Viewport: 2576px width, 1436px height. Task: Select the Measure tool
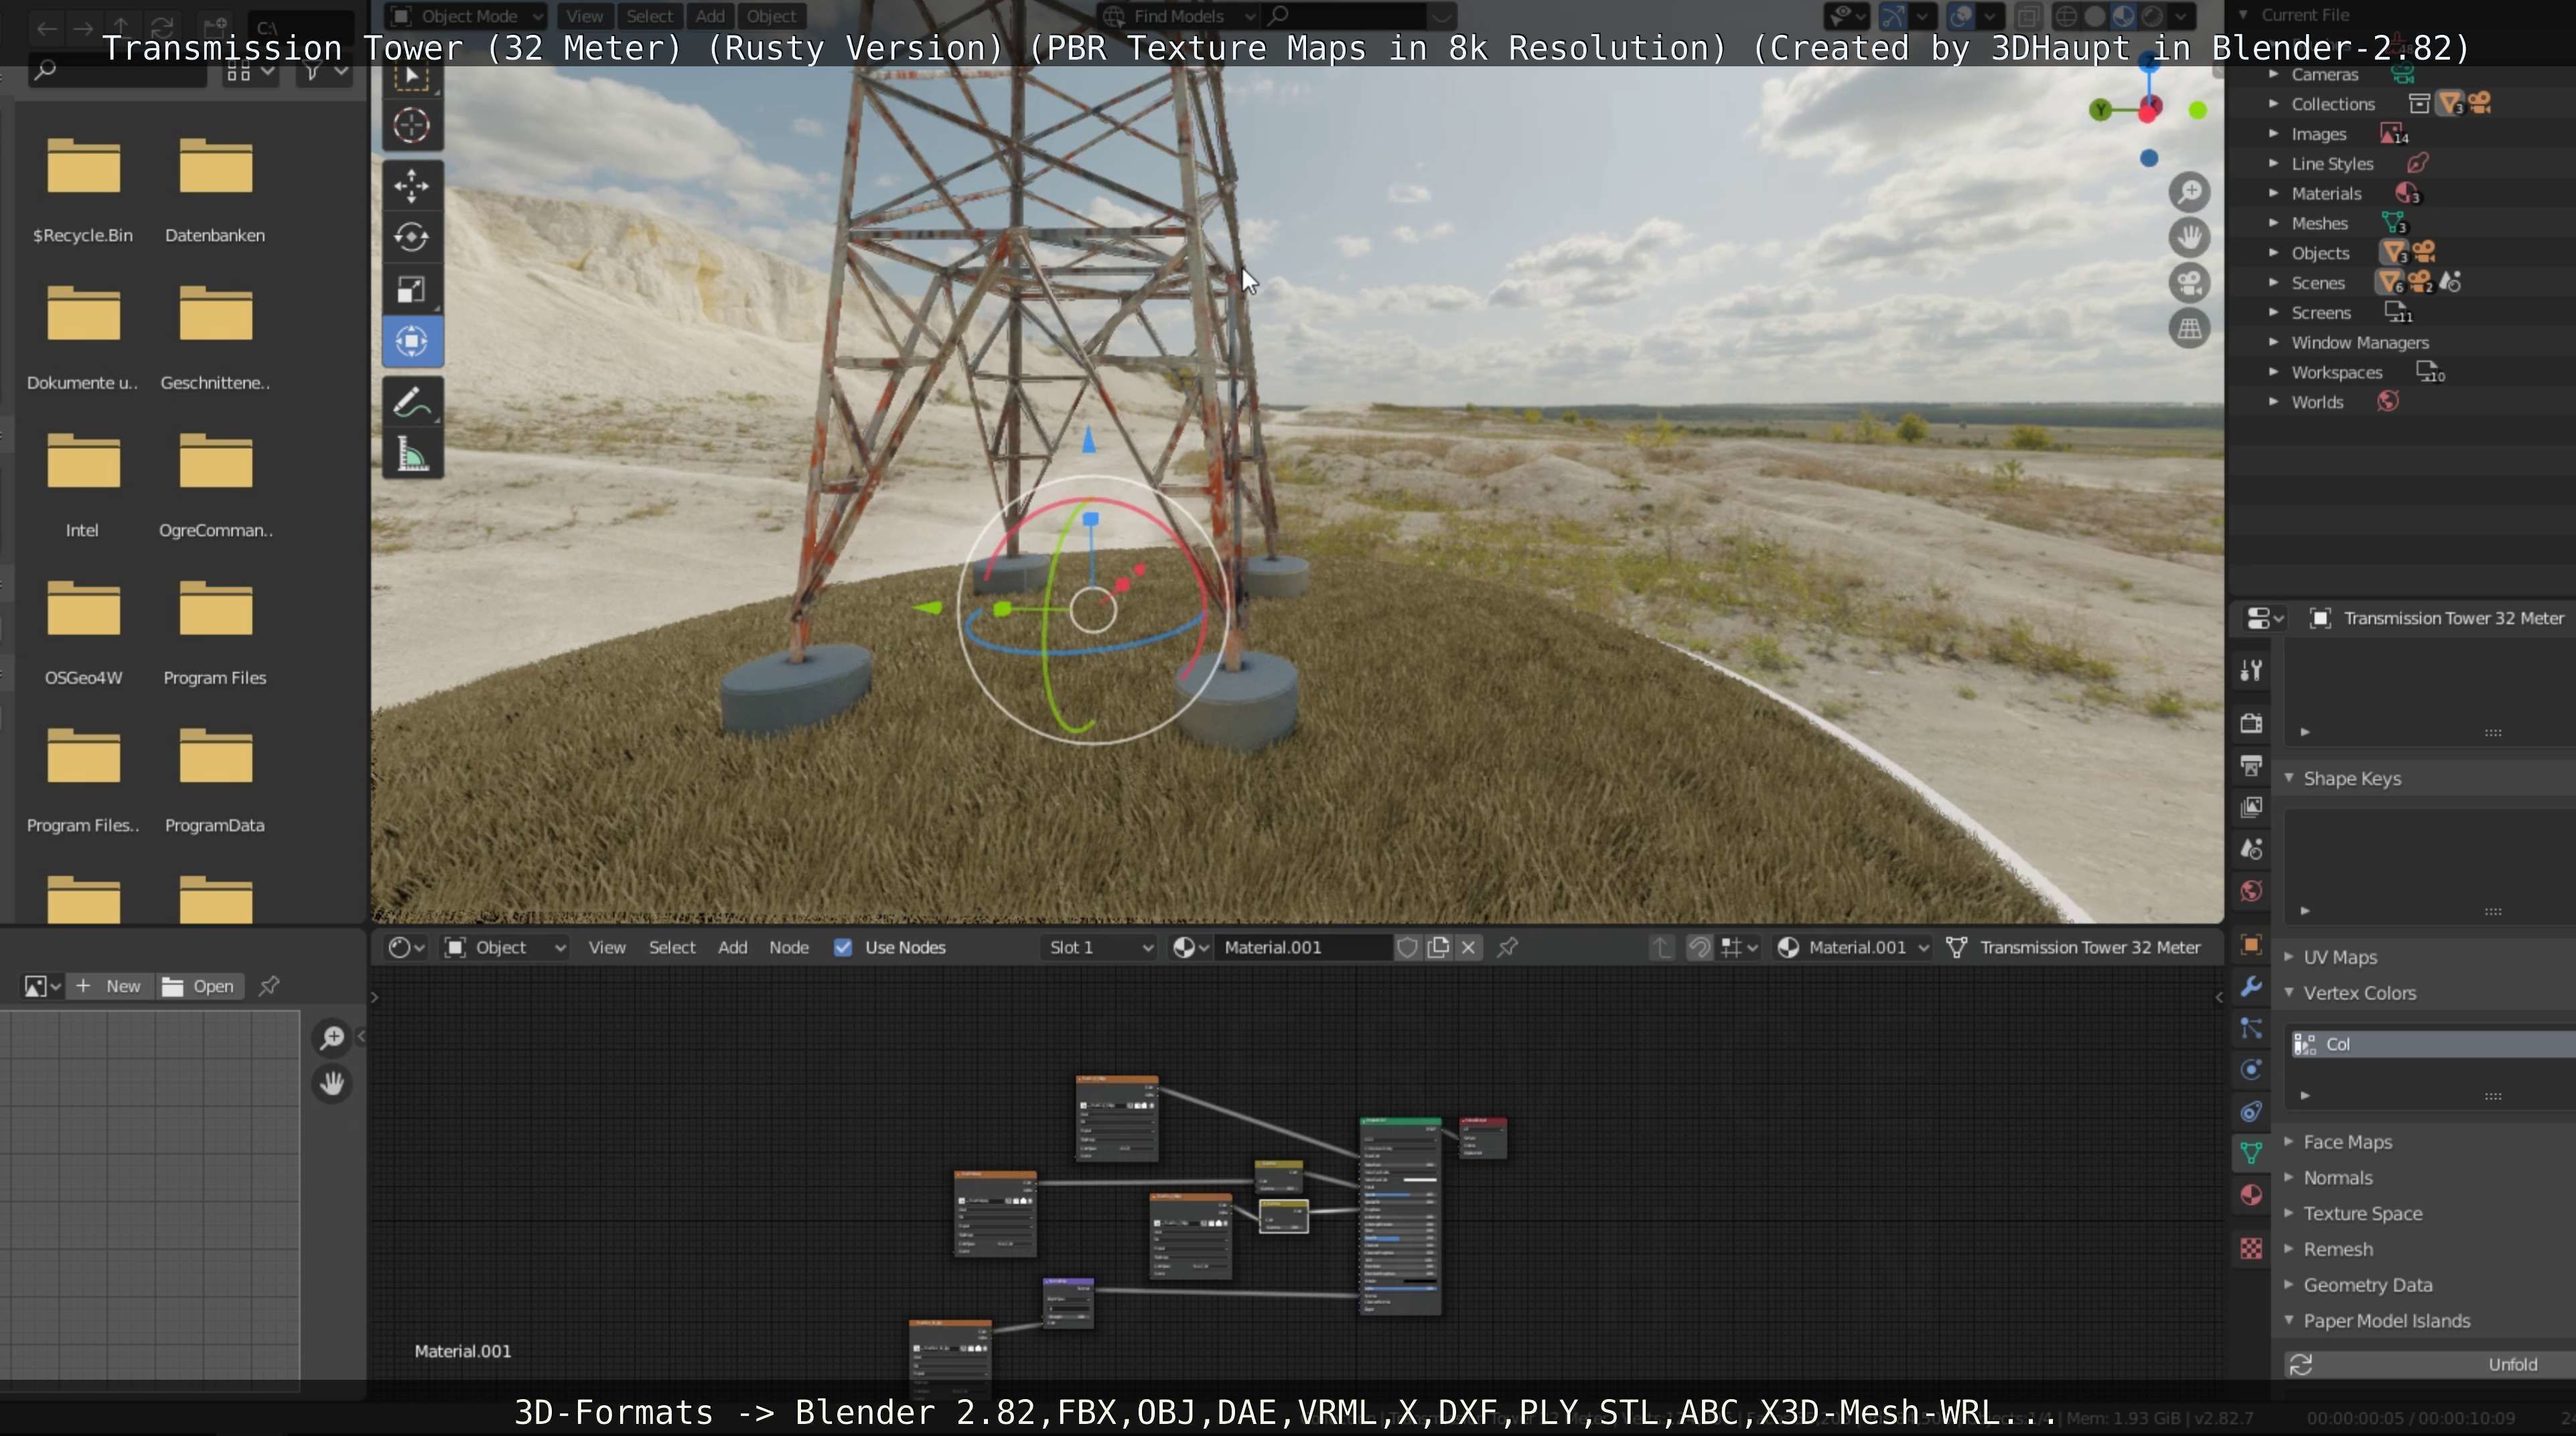pyautogui.click(x=411, y=455)
